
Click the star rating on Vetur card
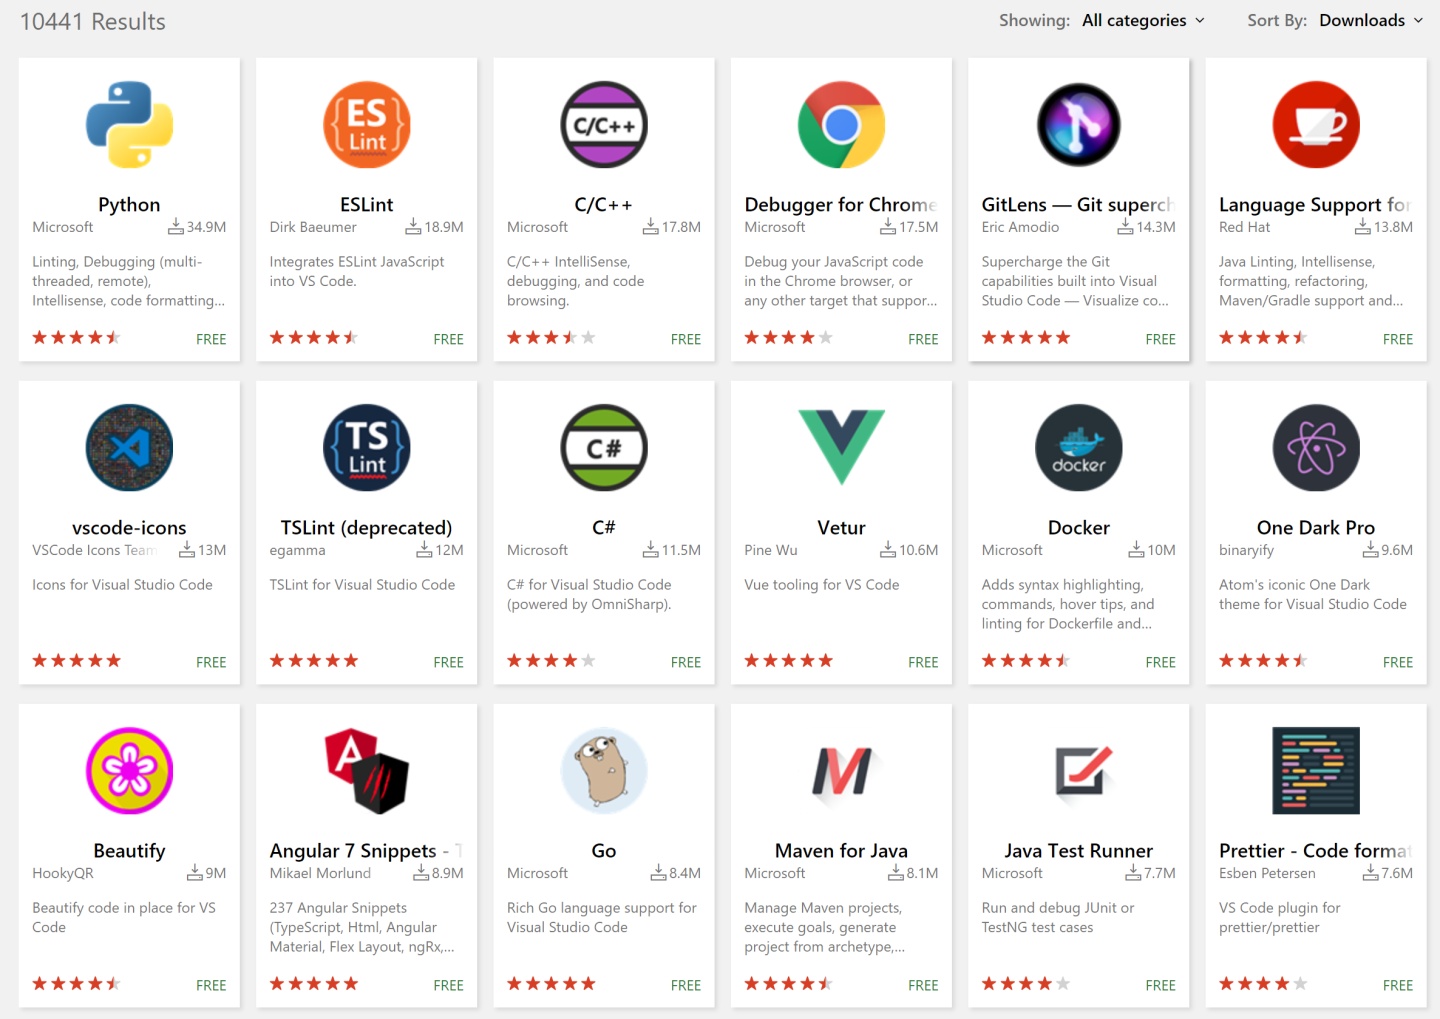tap(788, 661)
